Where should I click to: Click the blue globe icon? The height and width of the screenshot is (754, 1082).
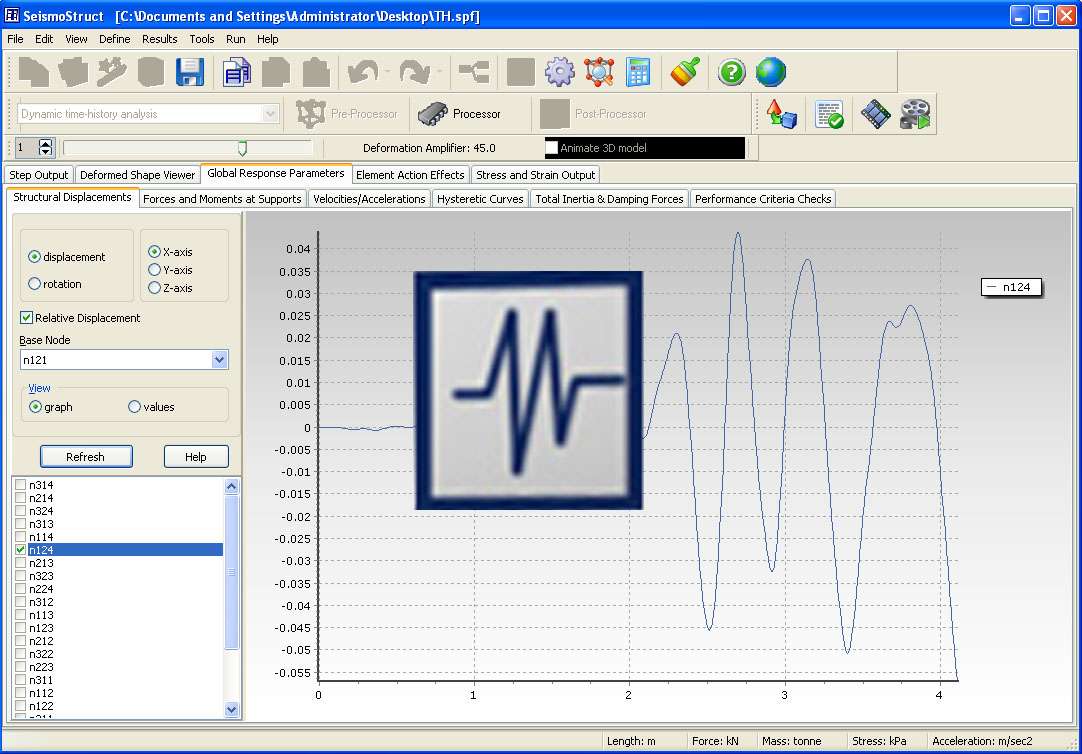[x=771, y=72]
